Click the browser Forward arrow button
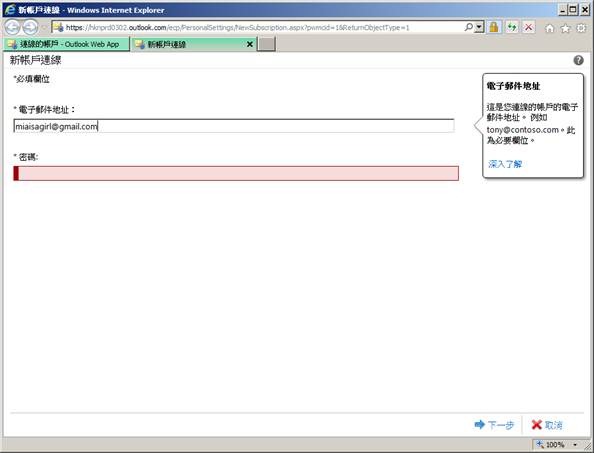Viewport: 594px width, 453px height. pyautogui.click(x=30, y=27)
